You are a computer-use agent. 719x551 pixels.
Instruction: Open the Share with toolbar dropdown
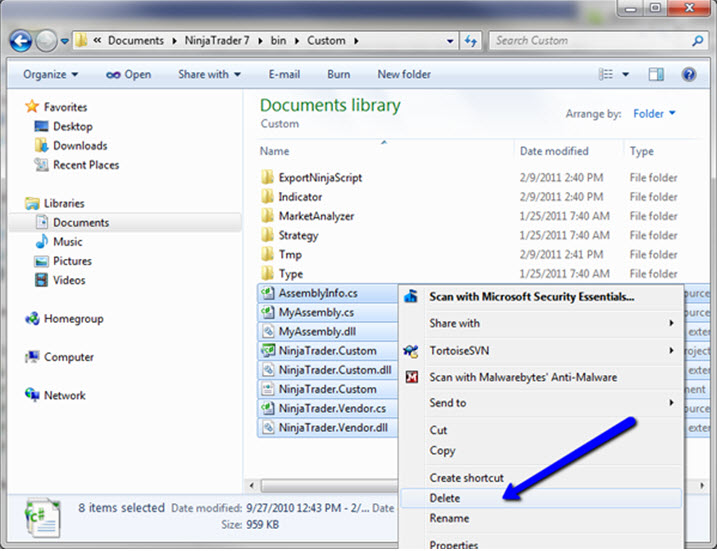coord(209,74)
